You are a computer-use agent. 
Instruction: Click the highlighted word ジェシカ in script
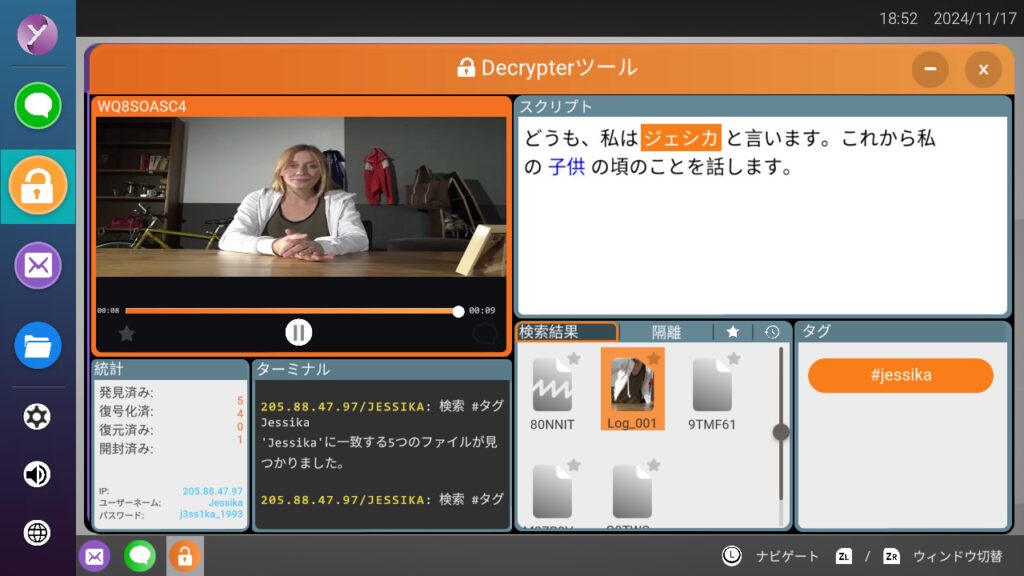coord(680,138)
